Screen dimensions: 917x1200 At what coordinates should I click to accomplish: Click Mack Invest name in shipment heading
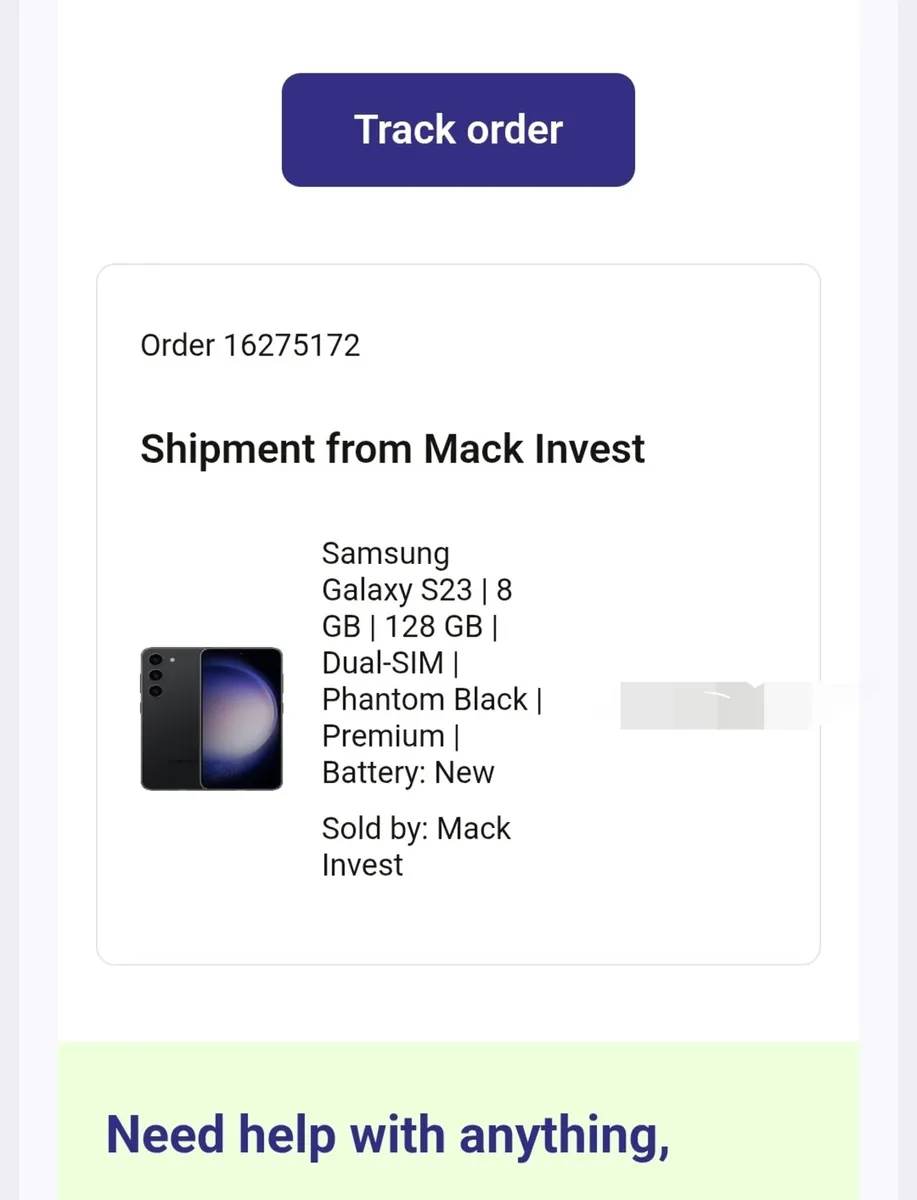534,449
